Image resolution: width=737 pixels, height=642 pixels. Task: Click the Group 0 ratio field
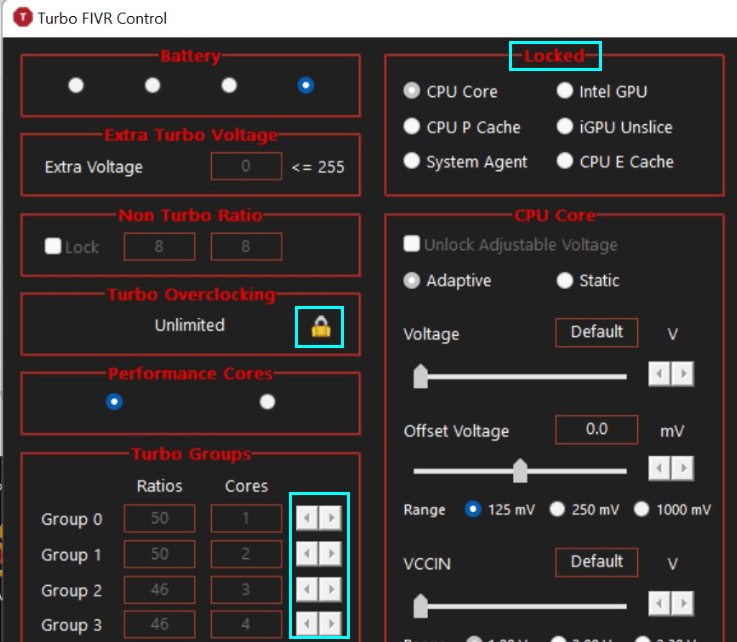pos(159,518)
